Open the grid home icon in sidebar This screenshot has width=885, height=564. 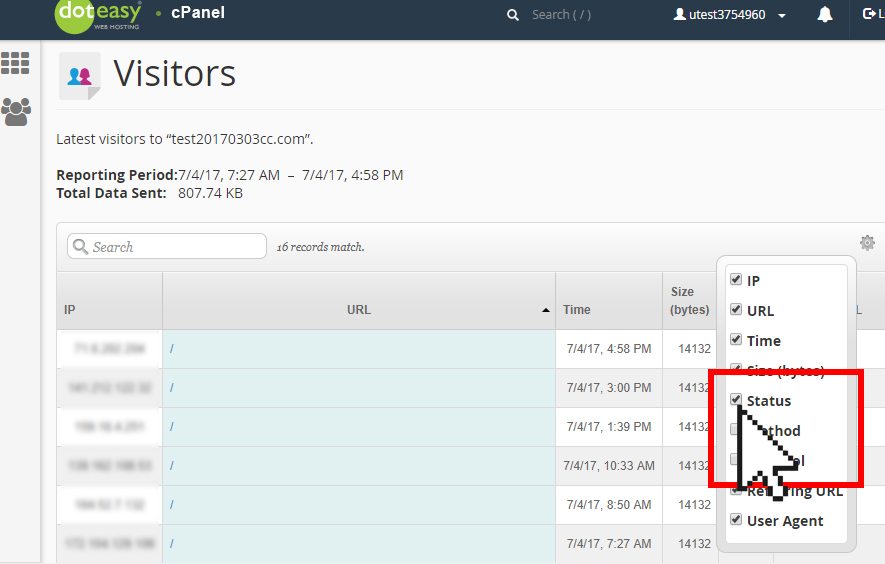(15, 63)
